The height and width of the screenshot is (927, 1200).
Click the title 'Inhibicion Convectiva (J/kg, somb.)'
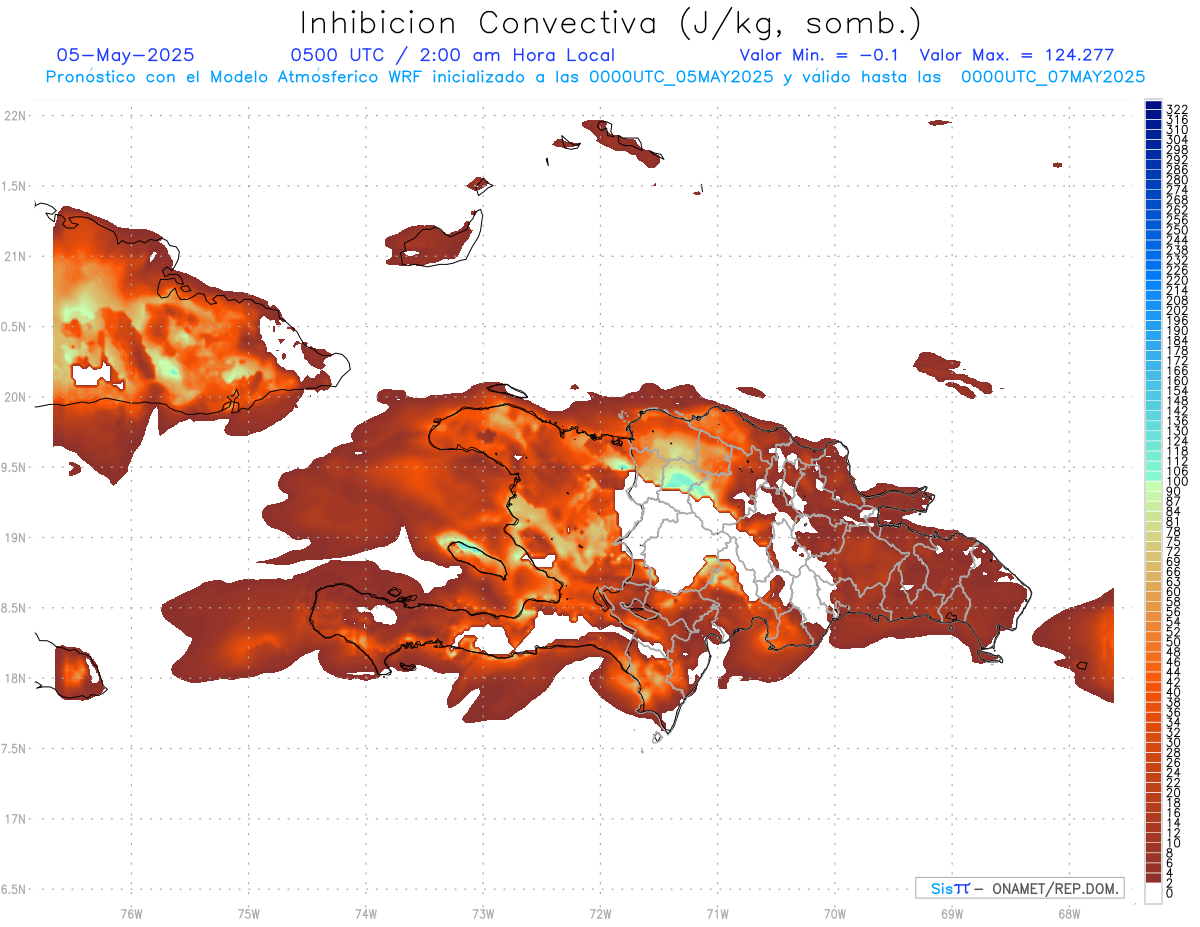pos(611,24)
